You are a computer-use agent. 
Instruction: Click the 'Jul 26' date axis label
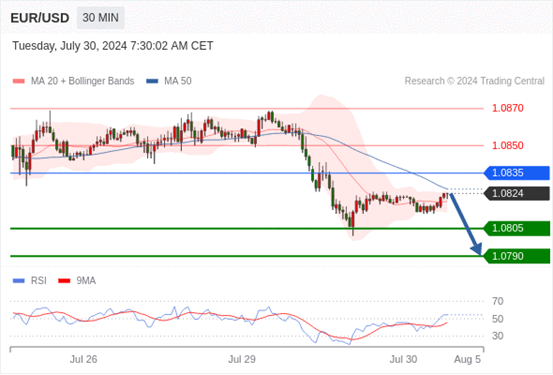(83, 359)
